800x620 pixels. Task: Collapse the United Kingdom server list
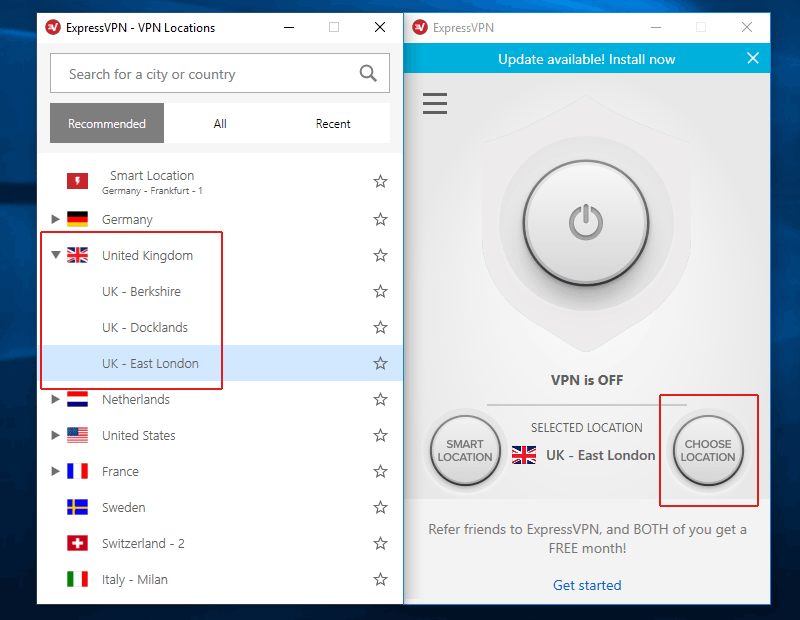pos(56,255)
